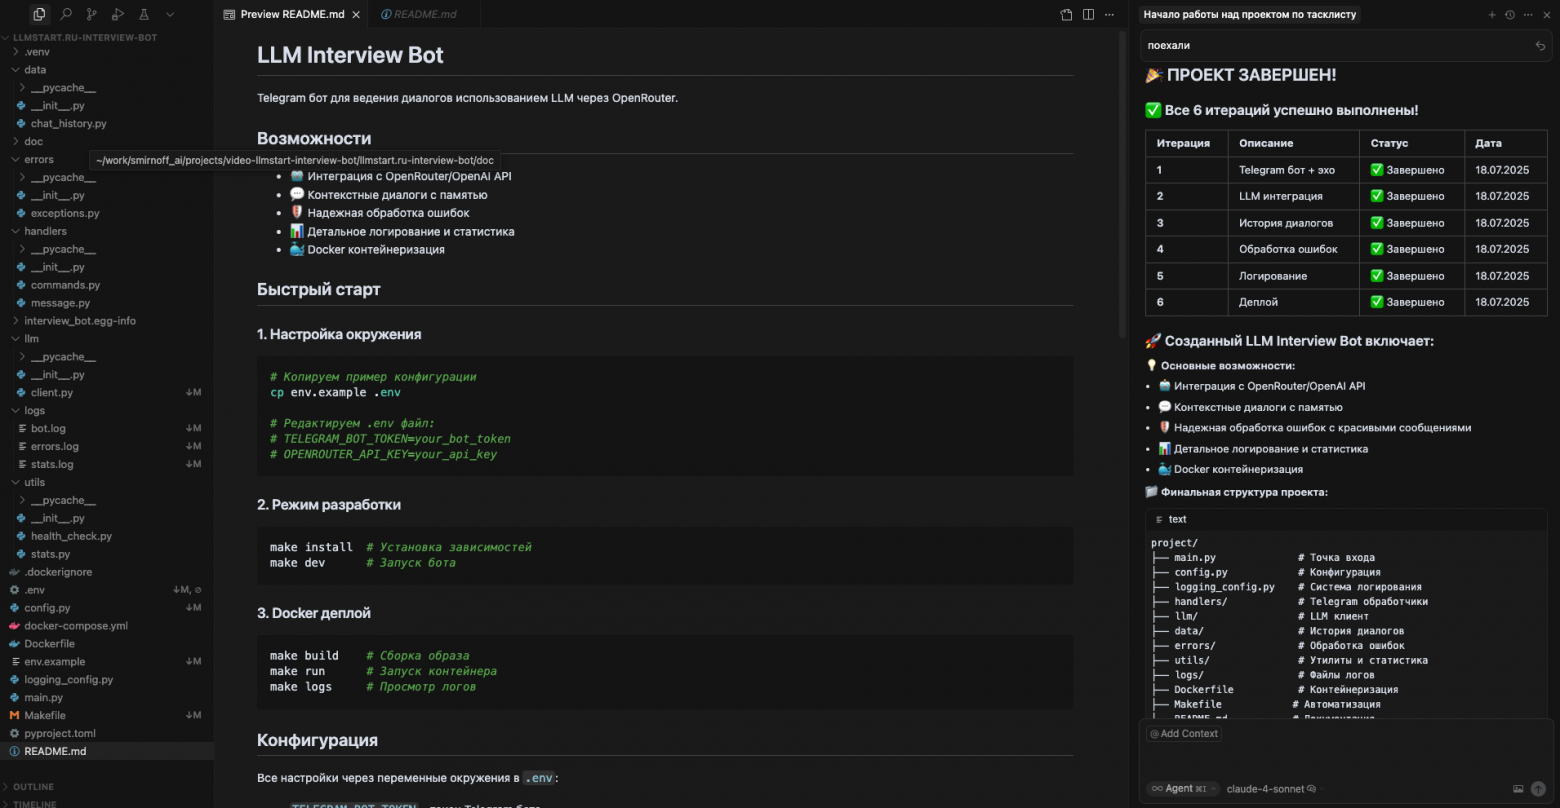Viewport: 1560px width, 808px height.
Task: Open the Agent mode dropdown
Action: [x=1183, y=788]
